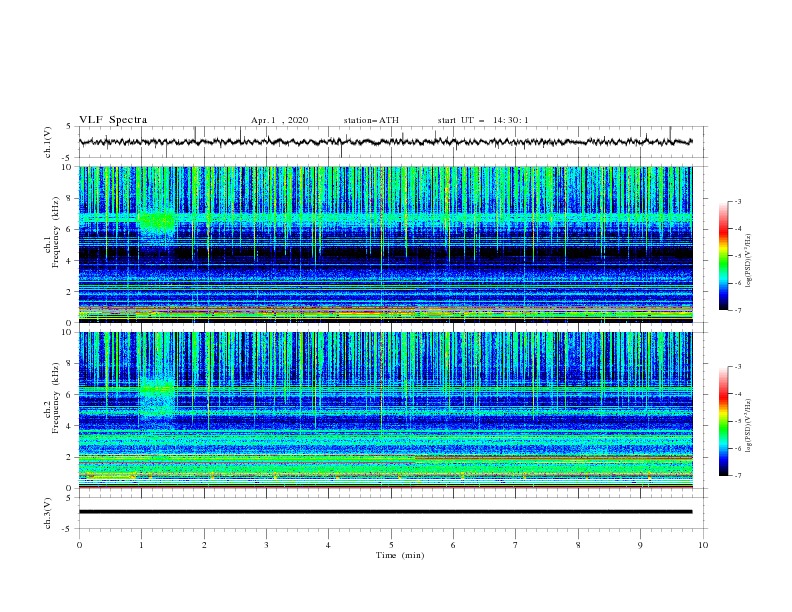Viewport: 792px width, 612px height.
Task: Click the ch.1 voltage waveform trace
Action: tap(385, 142)
